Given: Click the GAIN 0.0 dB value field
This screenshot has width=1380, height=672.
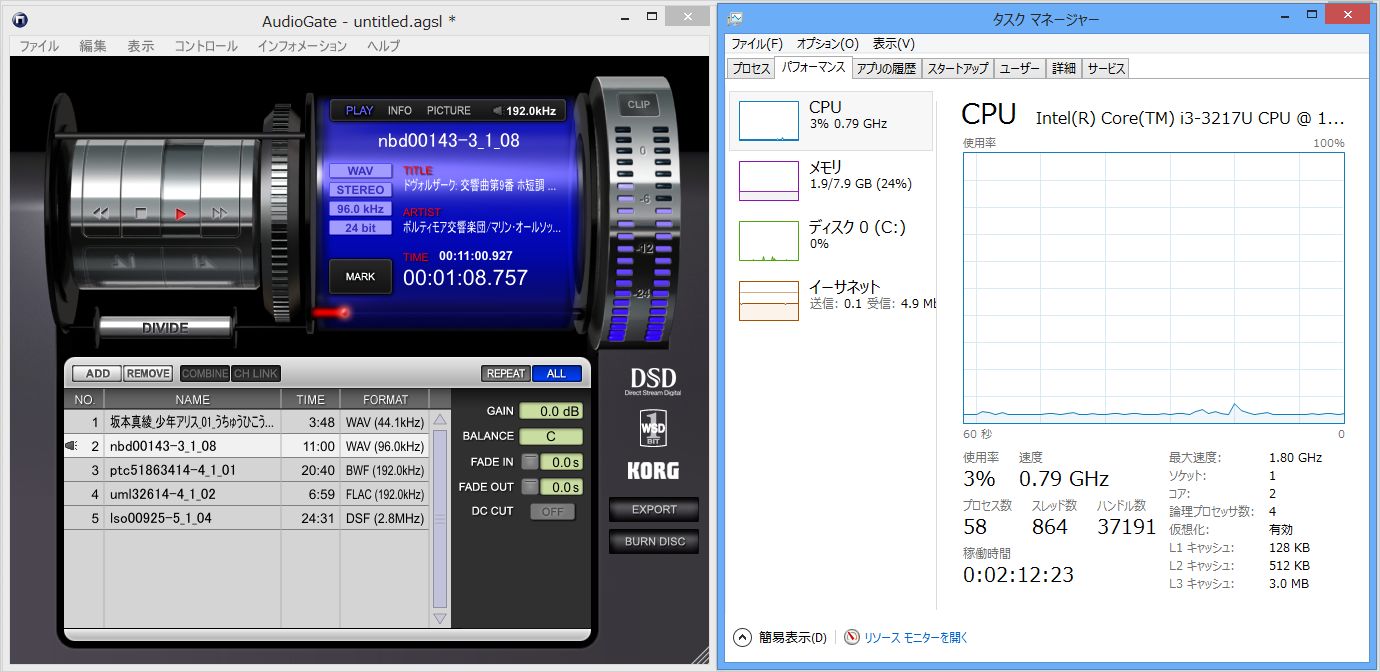Looking at the screenshot, I should (x=550, y=411).
